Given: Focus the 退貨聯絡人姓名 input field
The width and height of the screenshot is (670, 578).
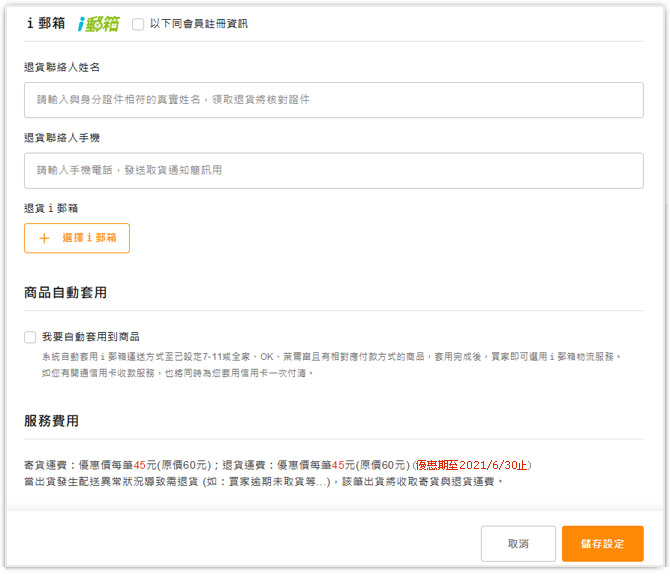Looking at the screenshot, I should click(x=333, y=100).
